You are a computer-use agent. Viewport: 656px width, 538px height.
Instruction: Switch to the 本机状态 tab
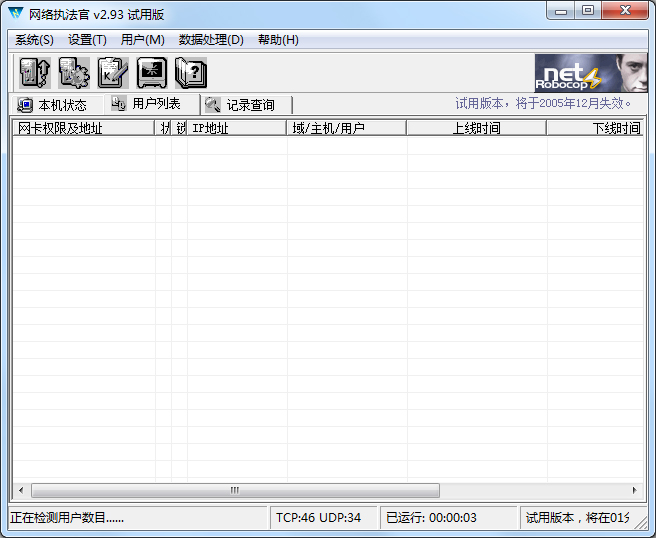coord(53,105)
